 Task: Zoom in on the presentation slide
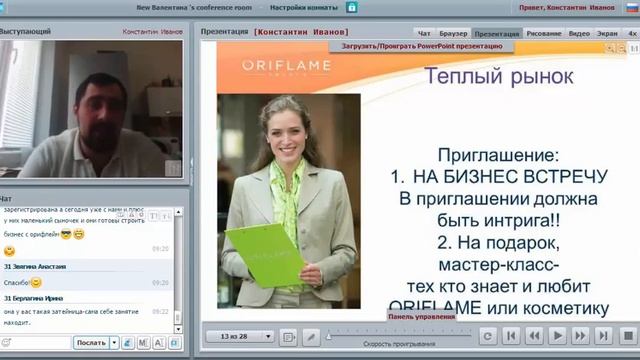tap(610, 48)
